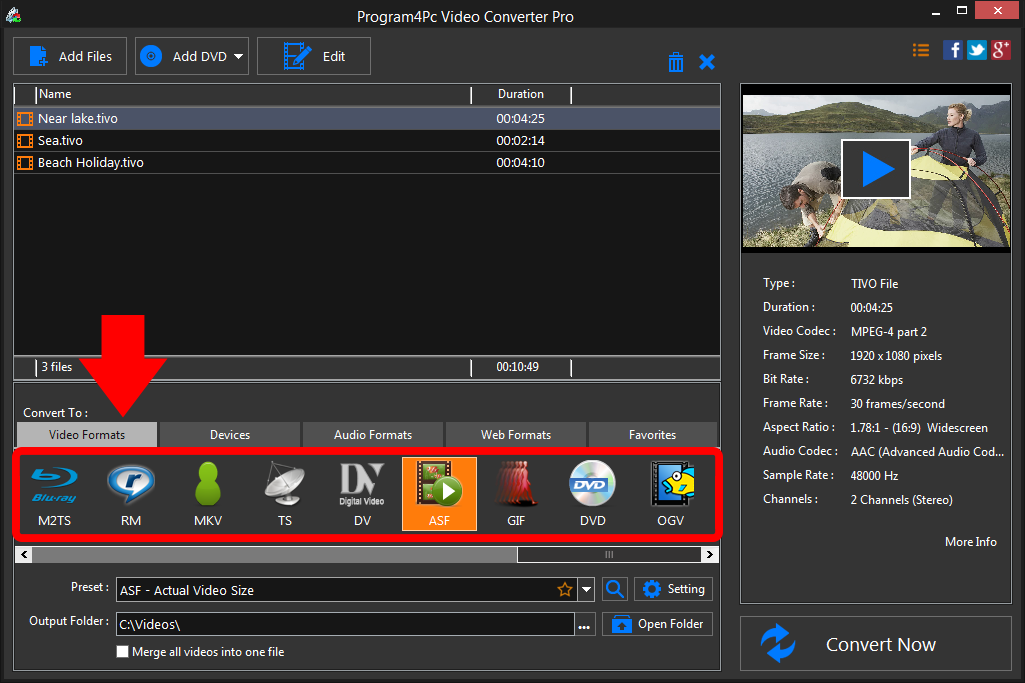Switch to the Devices tab

[230, 435]
